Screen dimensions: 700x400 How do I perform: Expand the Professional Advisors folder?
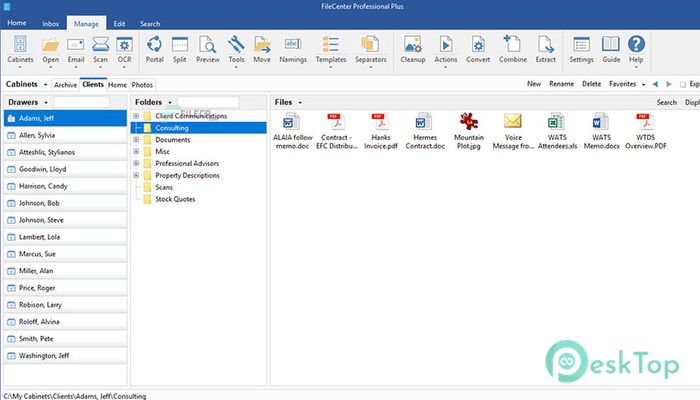(136, 163)
